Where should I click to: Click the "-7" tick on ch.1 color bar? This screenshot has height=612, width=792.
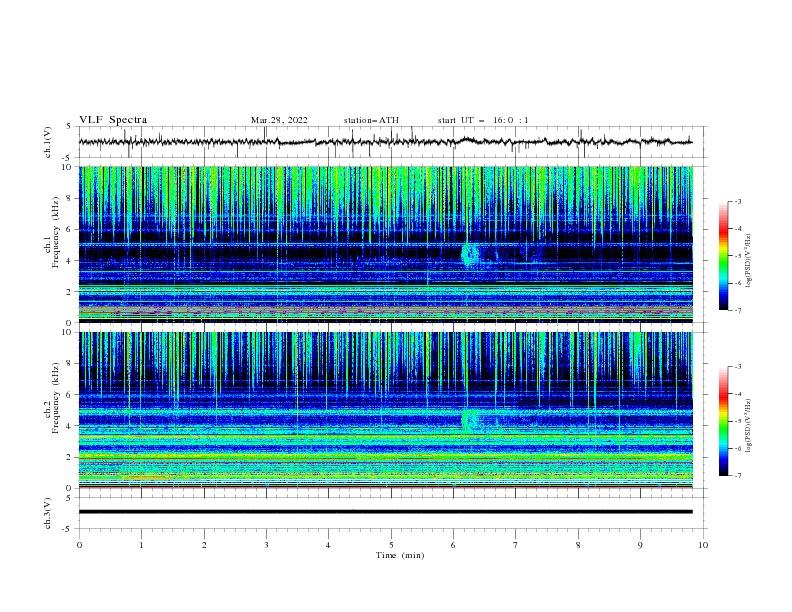pos(737,310)
